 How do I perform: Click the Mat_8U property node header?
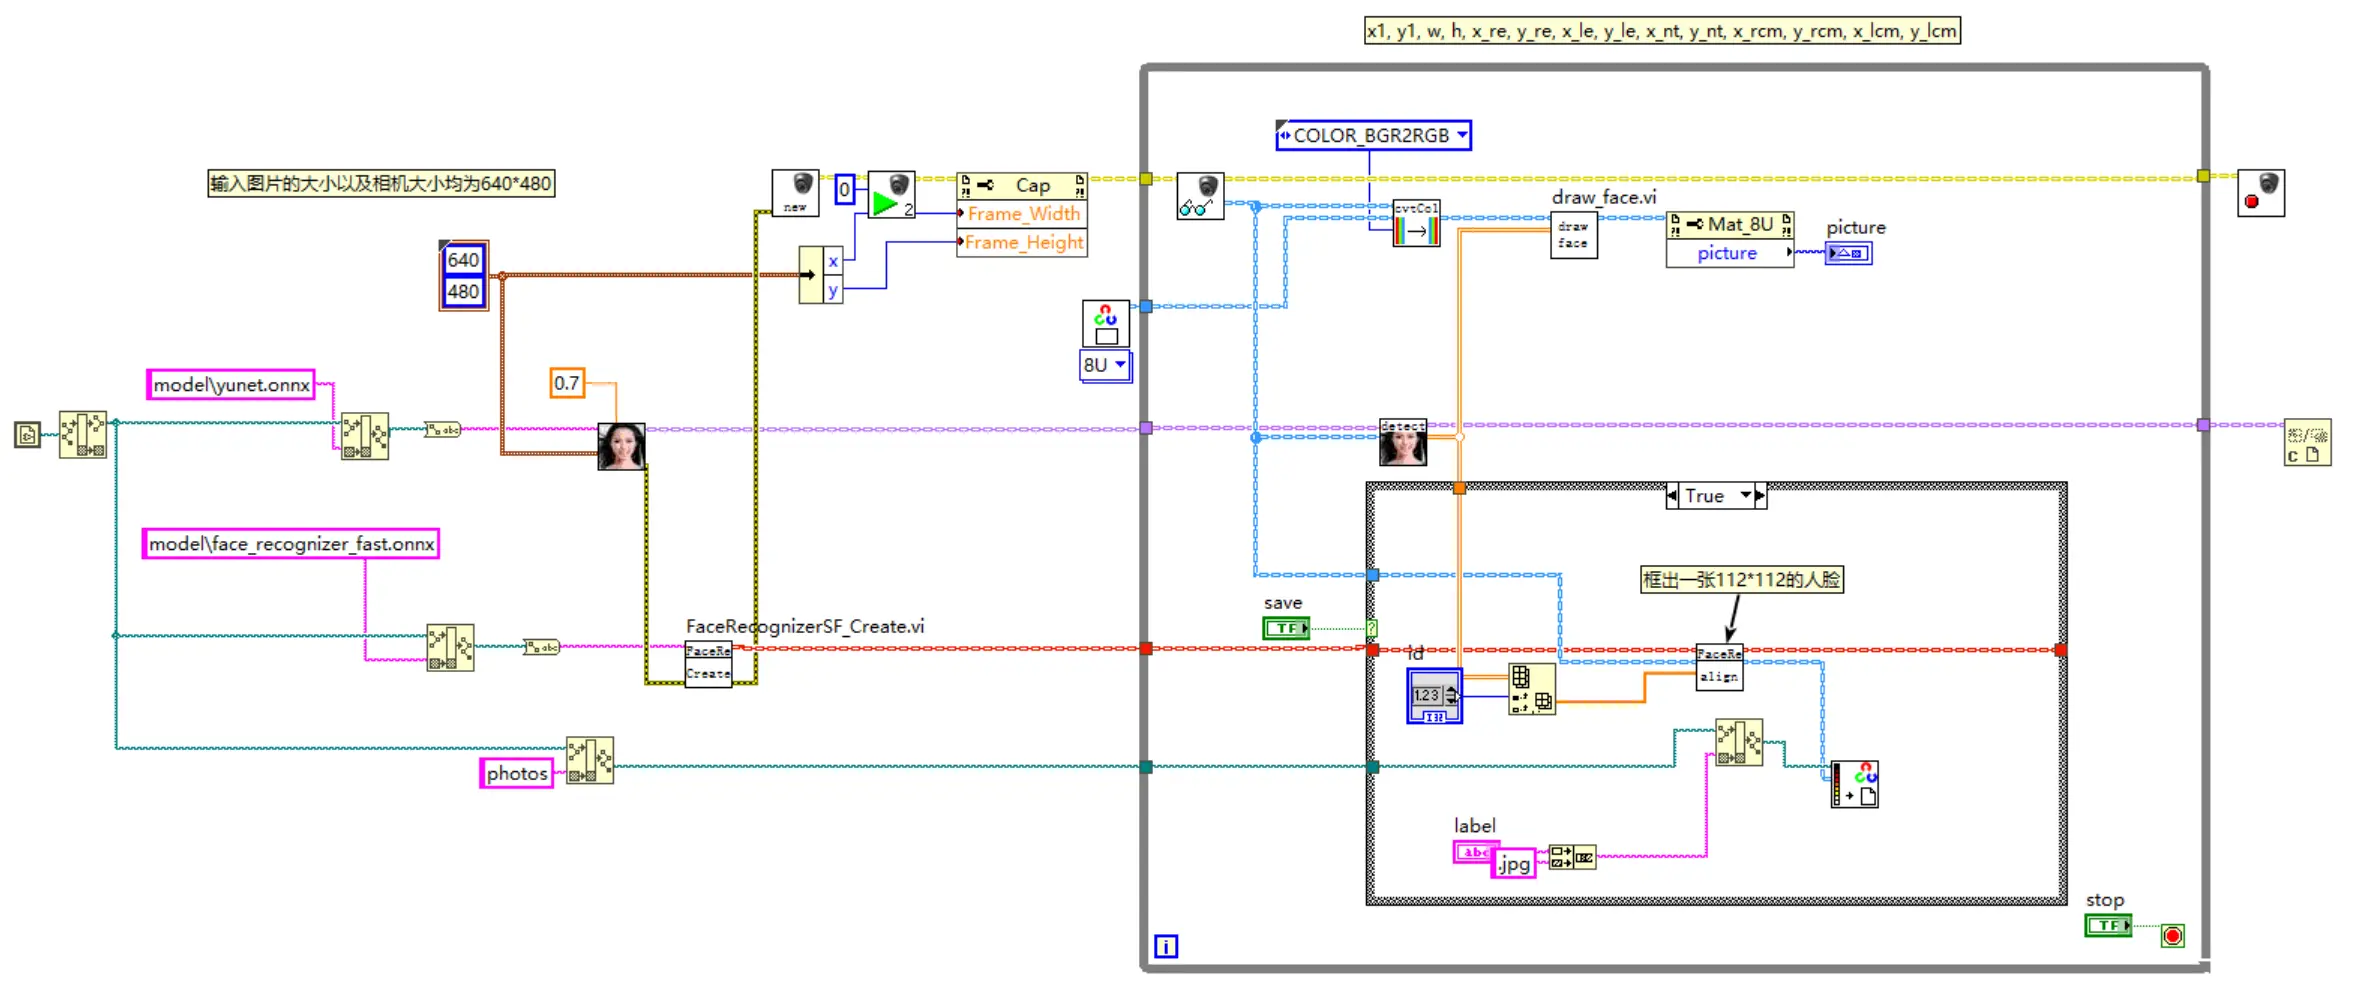(1730, 224)
